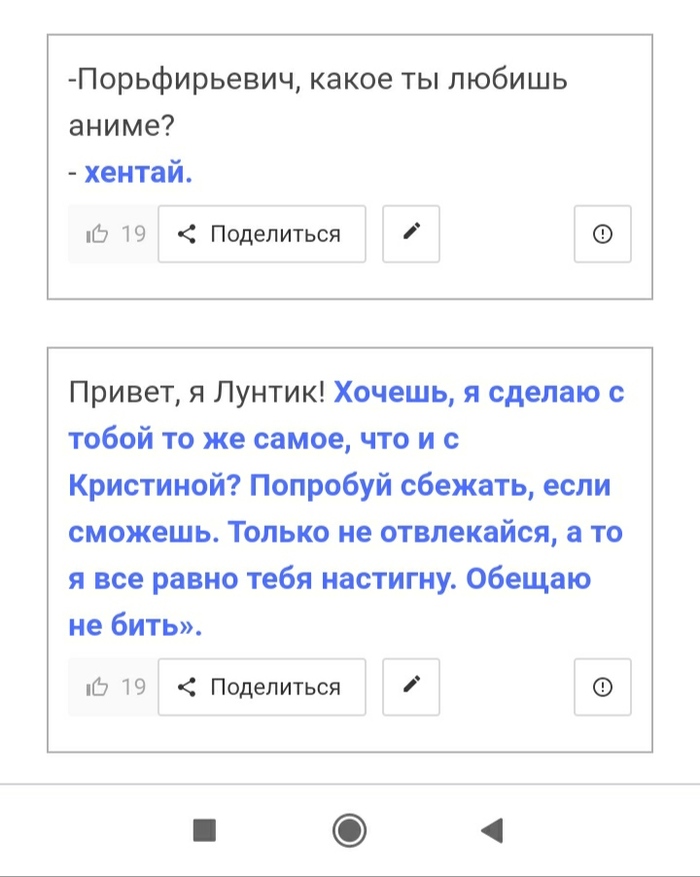
Task: Open pencil editor for the Лунтик post
Action: click(x=411, y=687)
